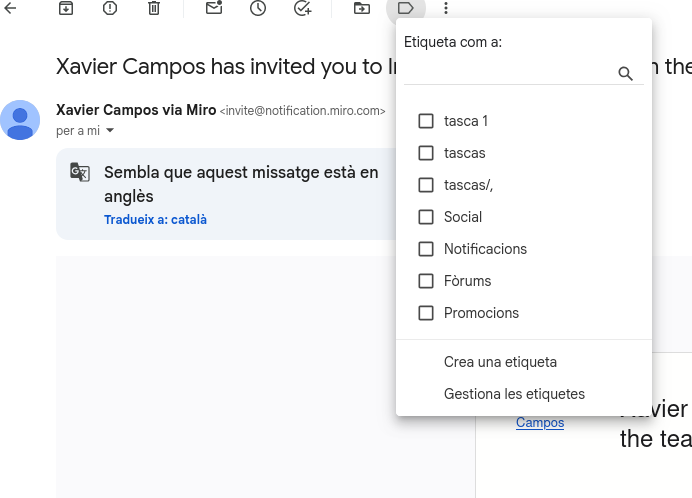Click the Labels tag icon
The width and height of the screenshot is (692, 498).
[405, 8]
